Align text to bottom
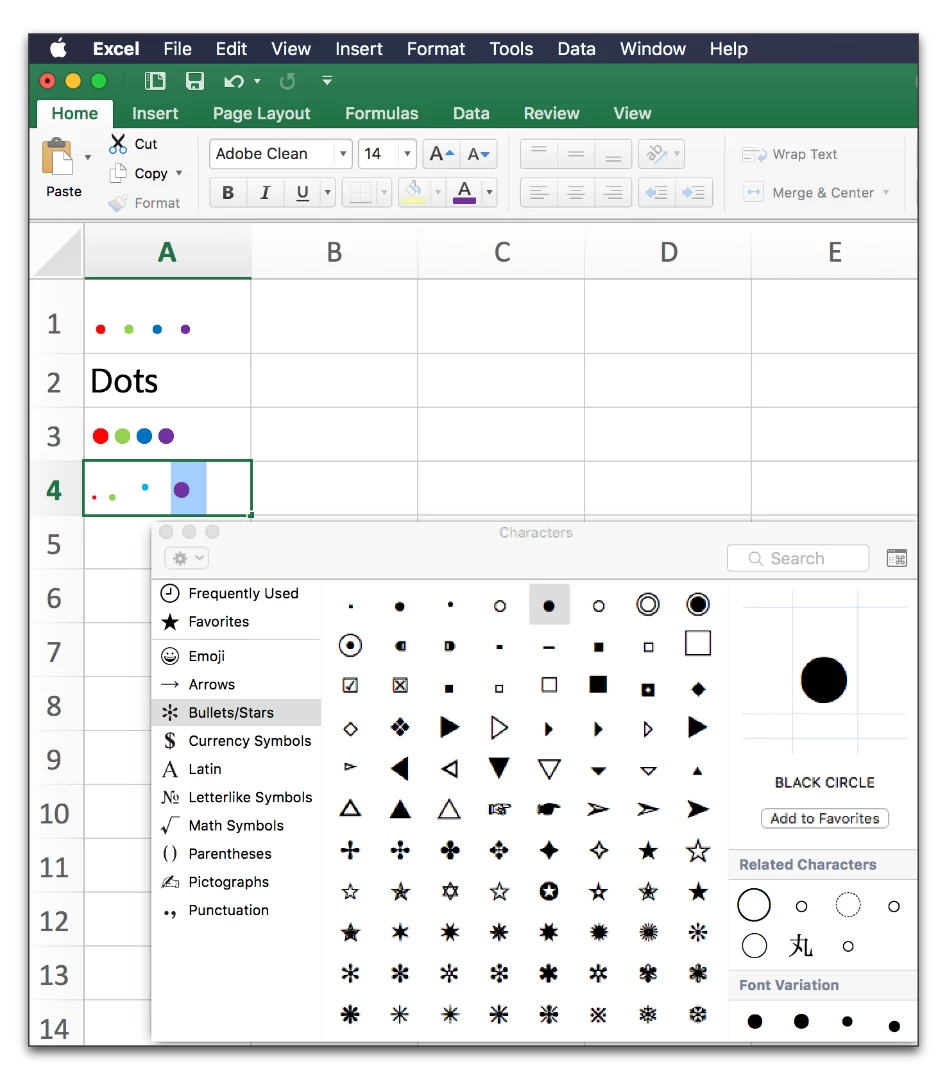Screen dimensions: 947x1080 point(613,154)
